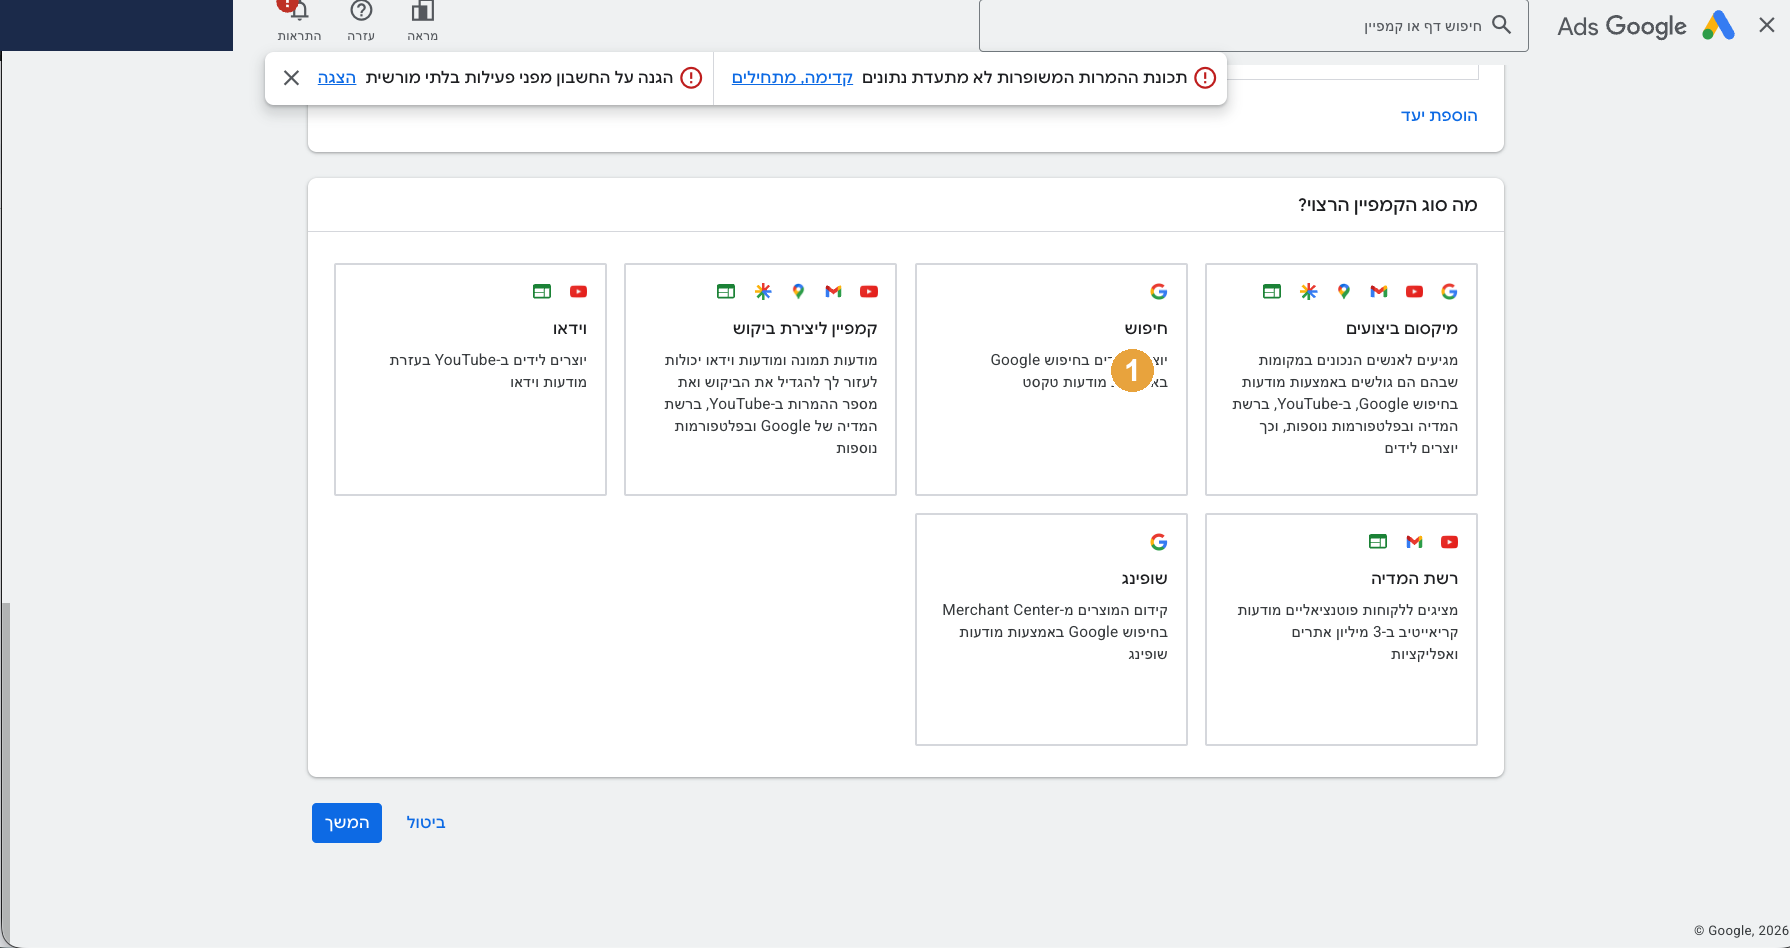The height and width of the screenshot is (948, 1790).
Task: Click YouTube icon in רשת המדיה card
Action: (x=1449, y=542)
